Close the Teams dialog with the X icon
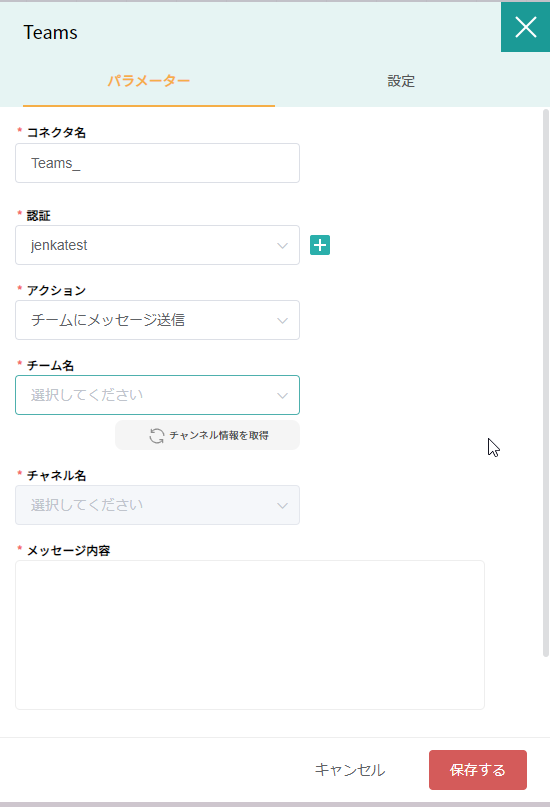Viewport: 550px width, 807px height. pos(525,27)
